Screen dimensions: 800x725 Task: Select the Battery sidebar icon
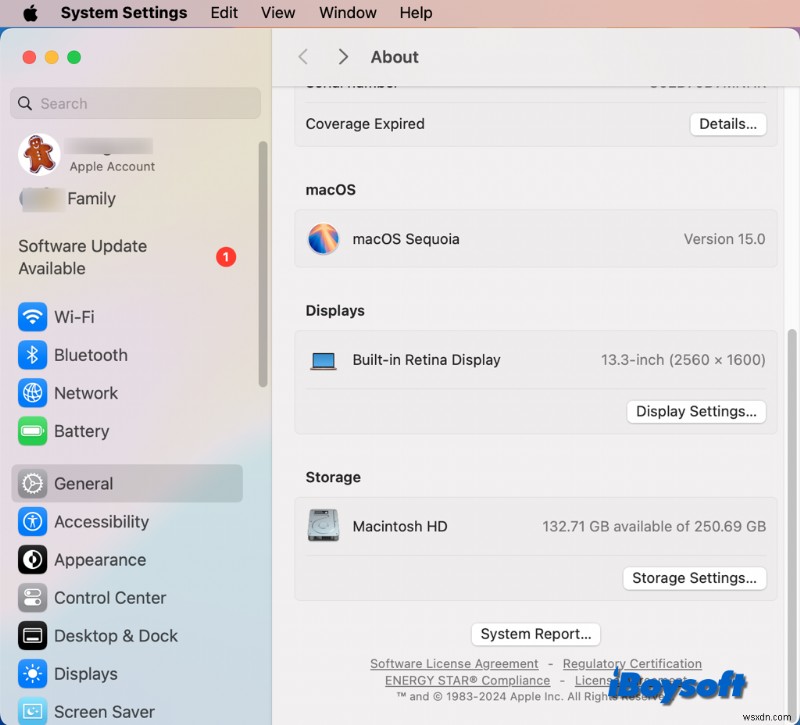[33, 431]
